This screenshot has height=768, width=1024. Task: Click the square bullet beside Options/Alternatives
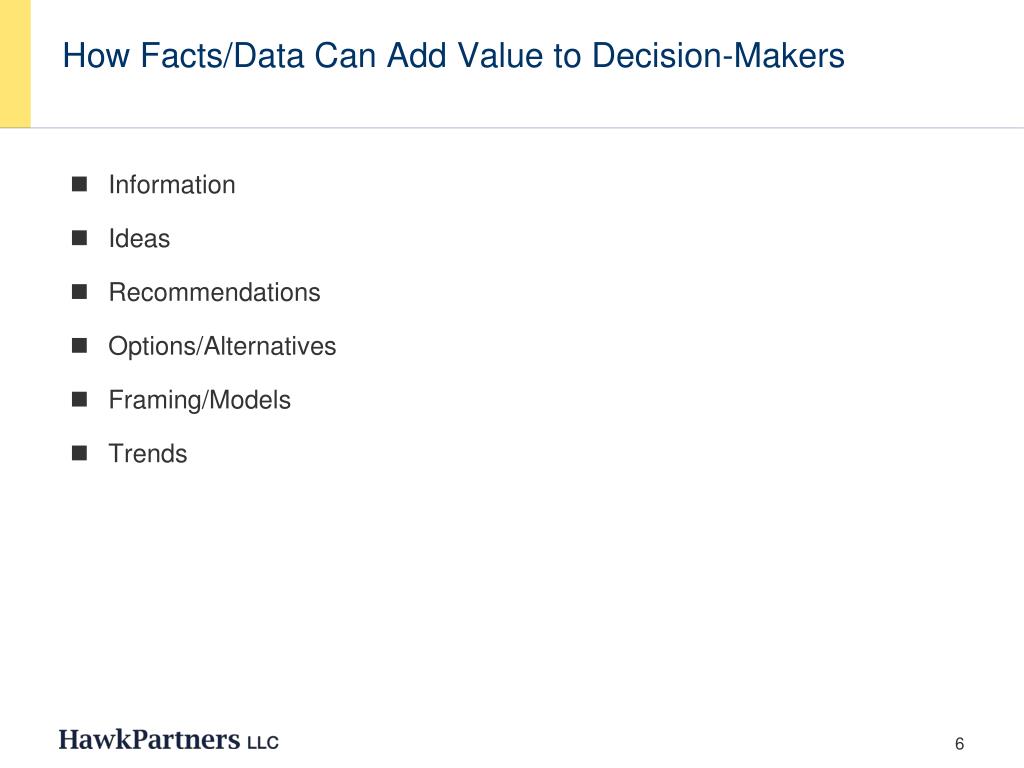coord(79,345)
